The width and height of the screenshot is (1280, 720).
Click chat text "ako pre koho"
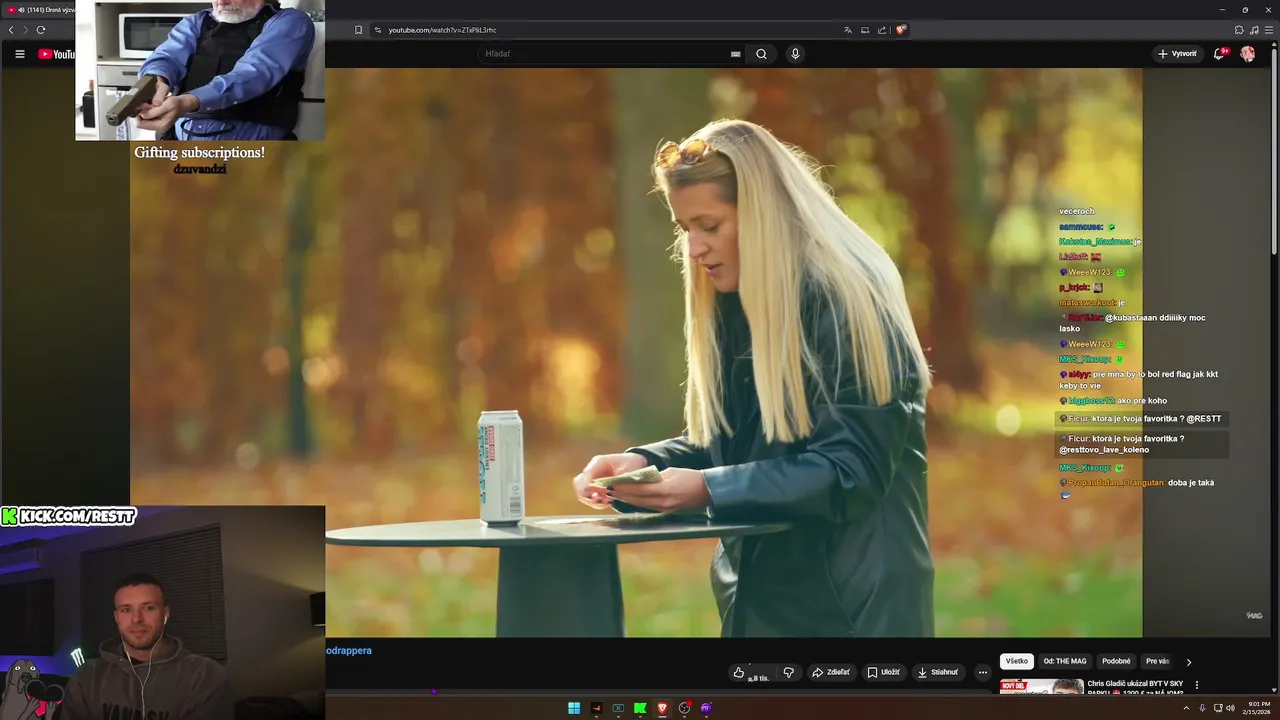point(1142,401)
